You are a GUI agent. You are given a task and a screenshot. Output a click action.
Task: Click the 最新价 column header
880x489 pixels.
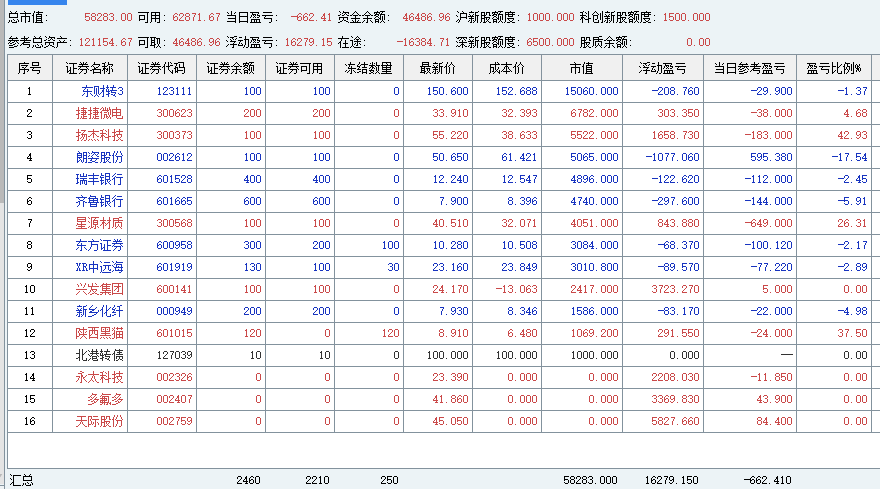438,68
